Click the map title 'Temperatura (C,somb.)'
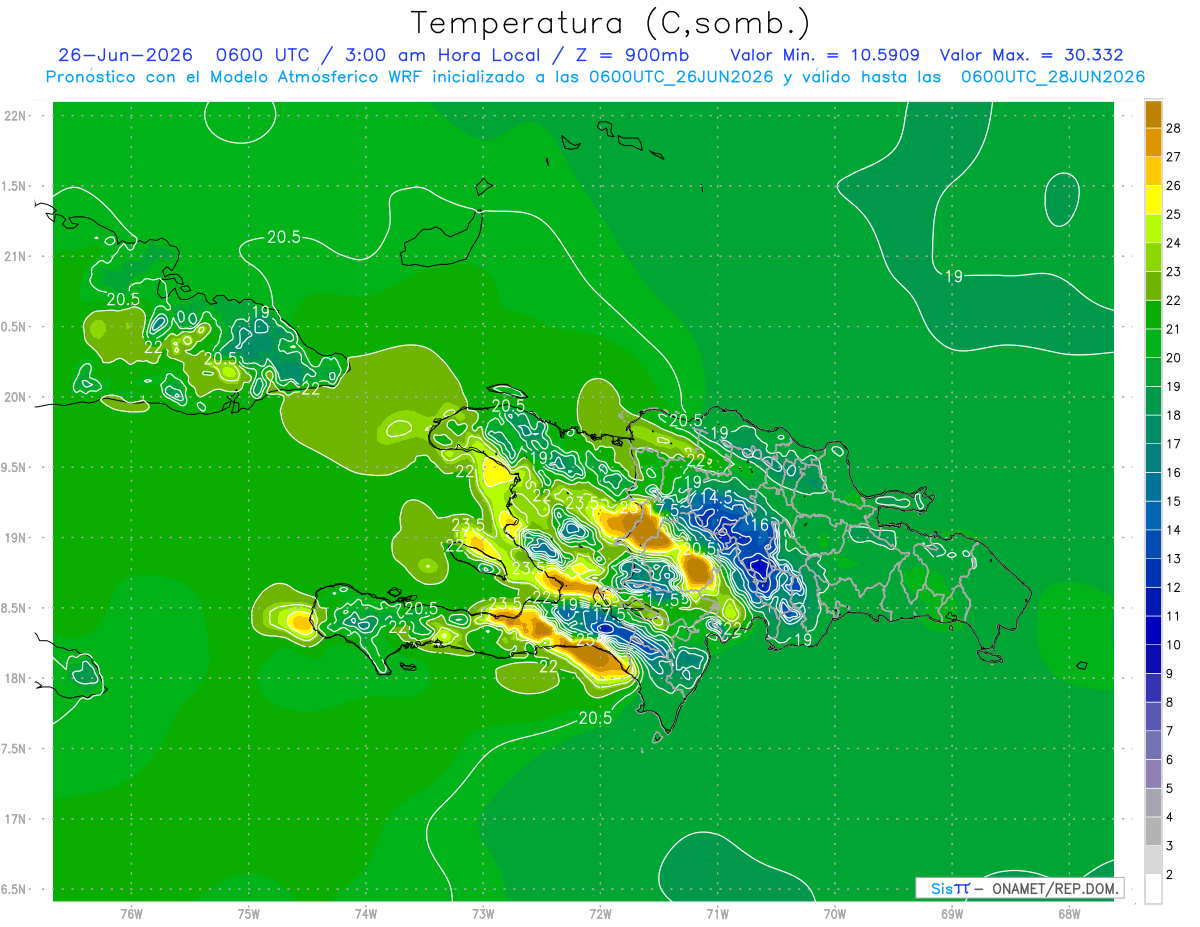Image resolution: width=1200 pixels, height=927 pixels. click(611, 23)
